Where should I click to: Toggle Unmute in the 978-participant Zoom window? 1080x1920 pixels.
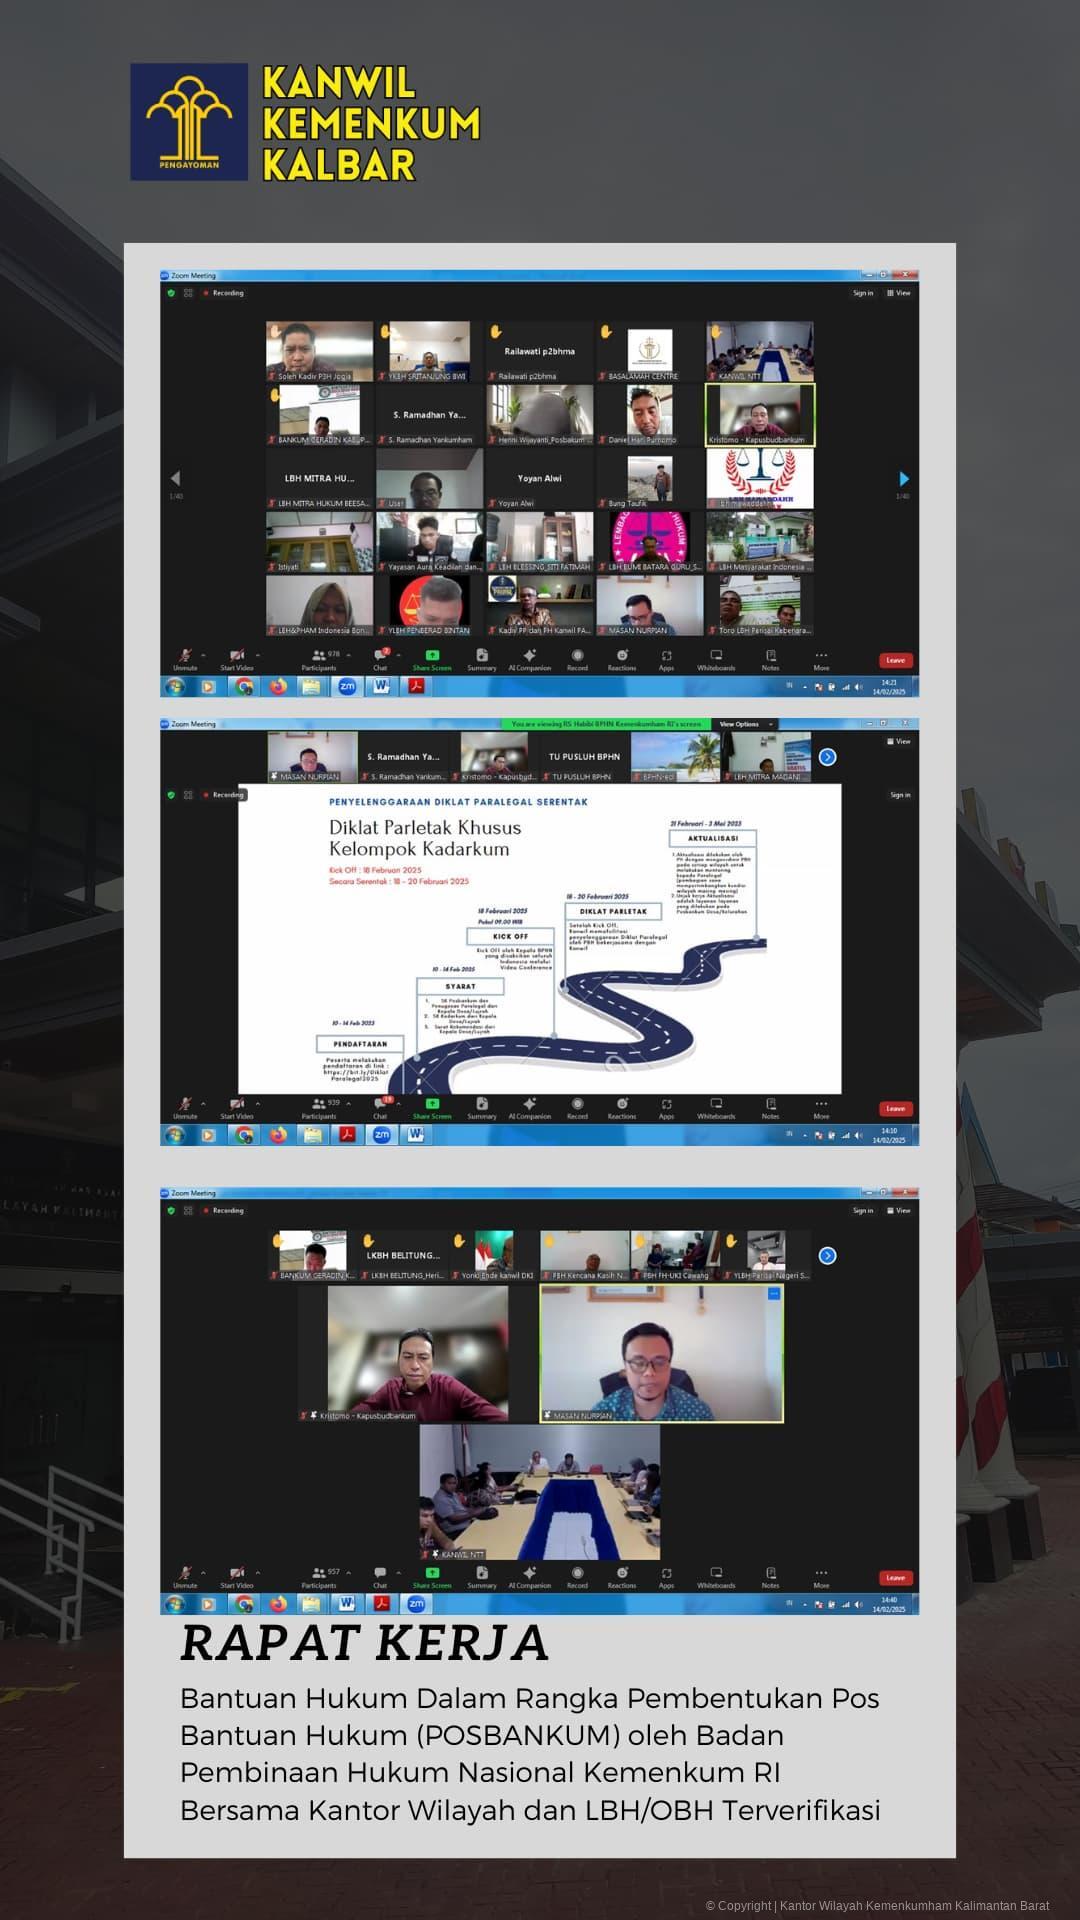(185, 659)
